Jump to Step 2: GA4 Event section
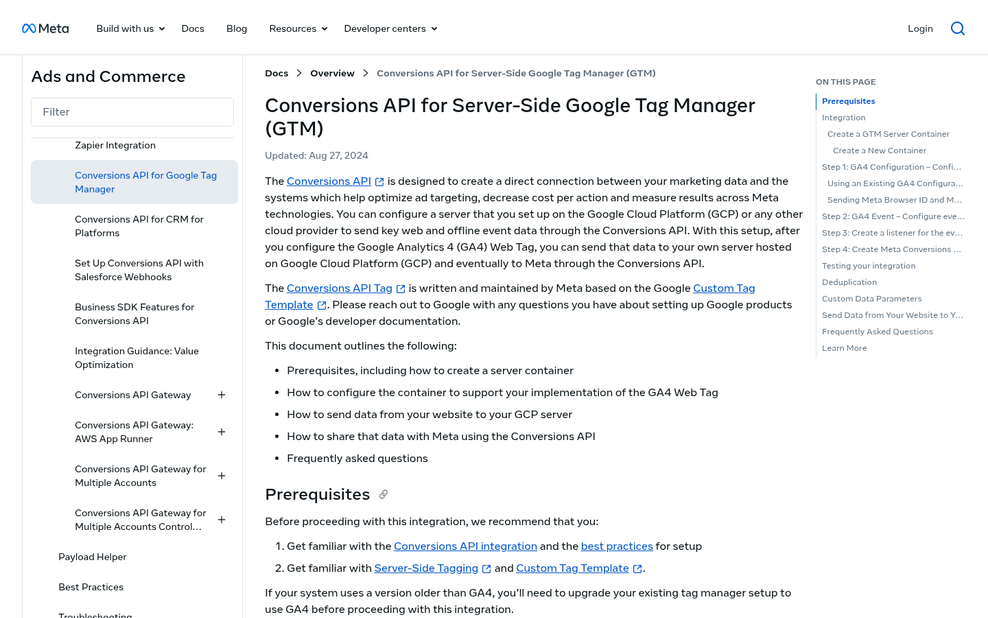 point(893,216)
